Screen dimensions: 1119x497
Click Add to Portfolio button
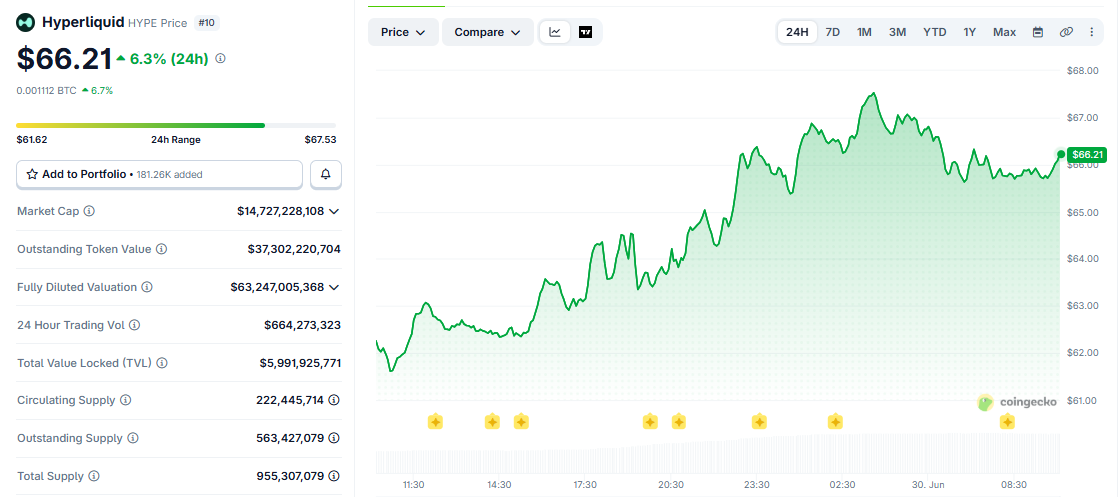tap(159, 174)
